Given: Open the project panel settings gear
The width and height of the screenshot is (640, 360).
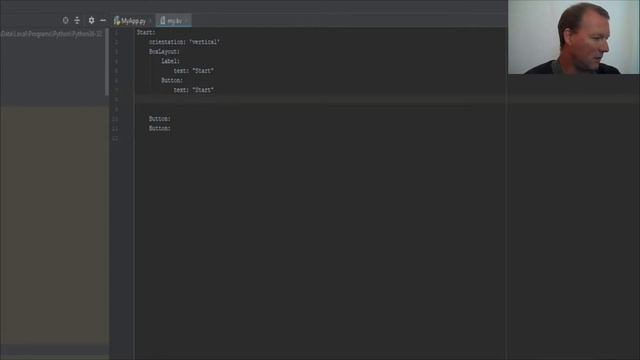Looking at the screenshot, I should pyautogui.click(x=91, y=20).
